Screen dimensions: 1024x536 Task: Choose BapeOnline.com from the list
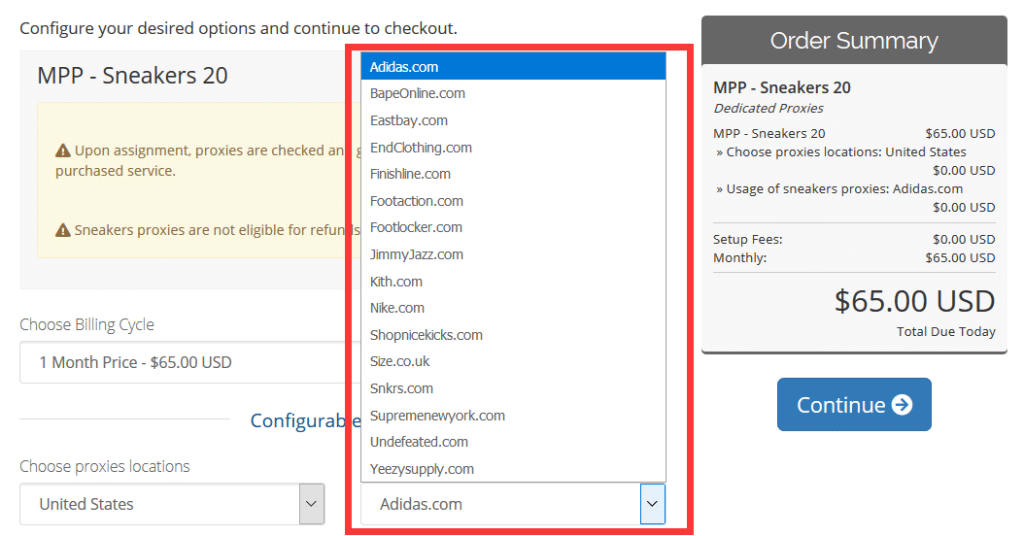[513, 93]
